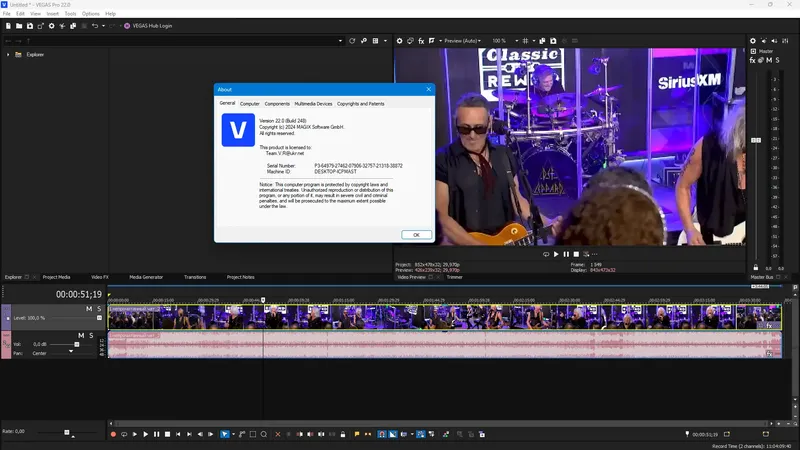This screenshot has height=450, width=800.
Task: Click the Record button in timeline transport
Action: (x=113, y=434)
